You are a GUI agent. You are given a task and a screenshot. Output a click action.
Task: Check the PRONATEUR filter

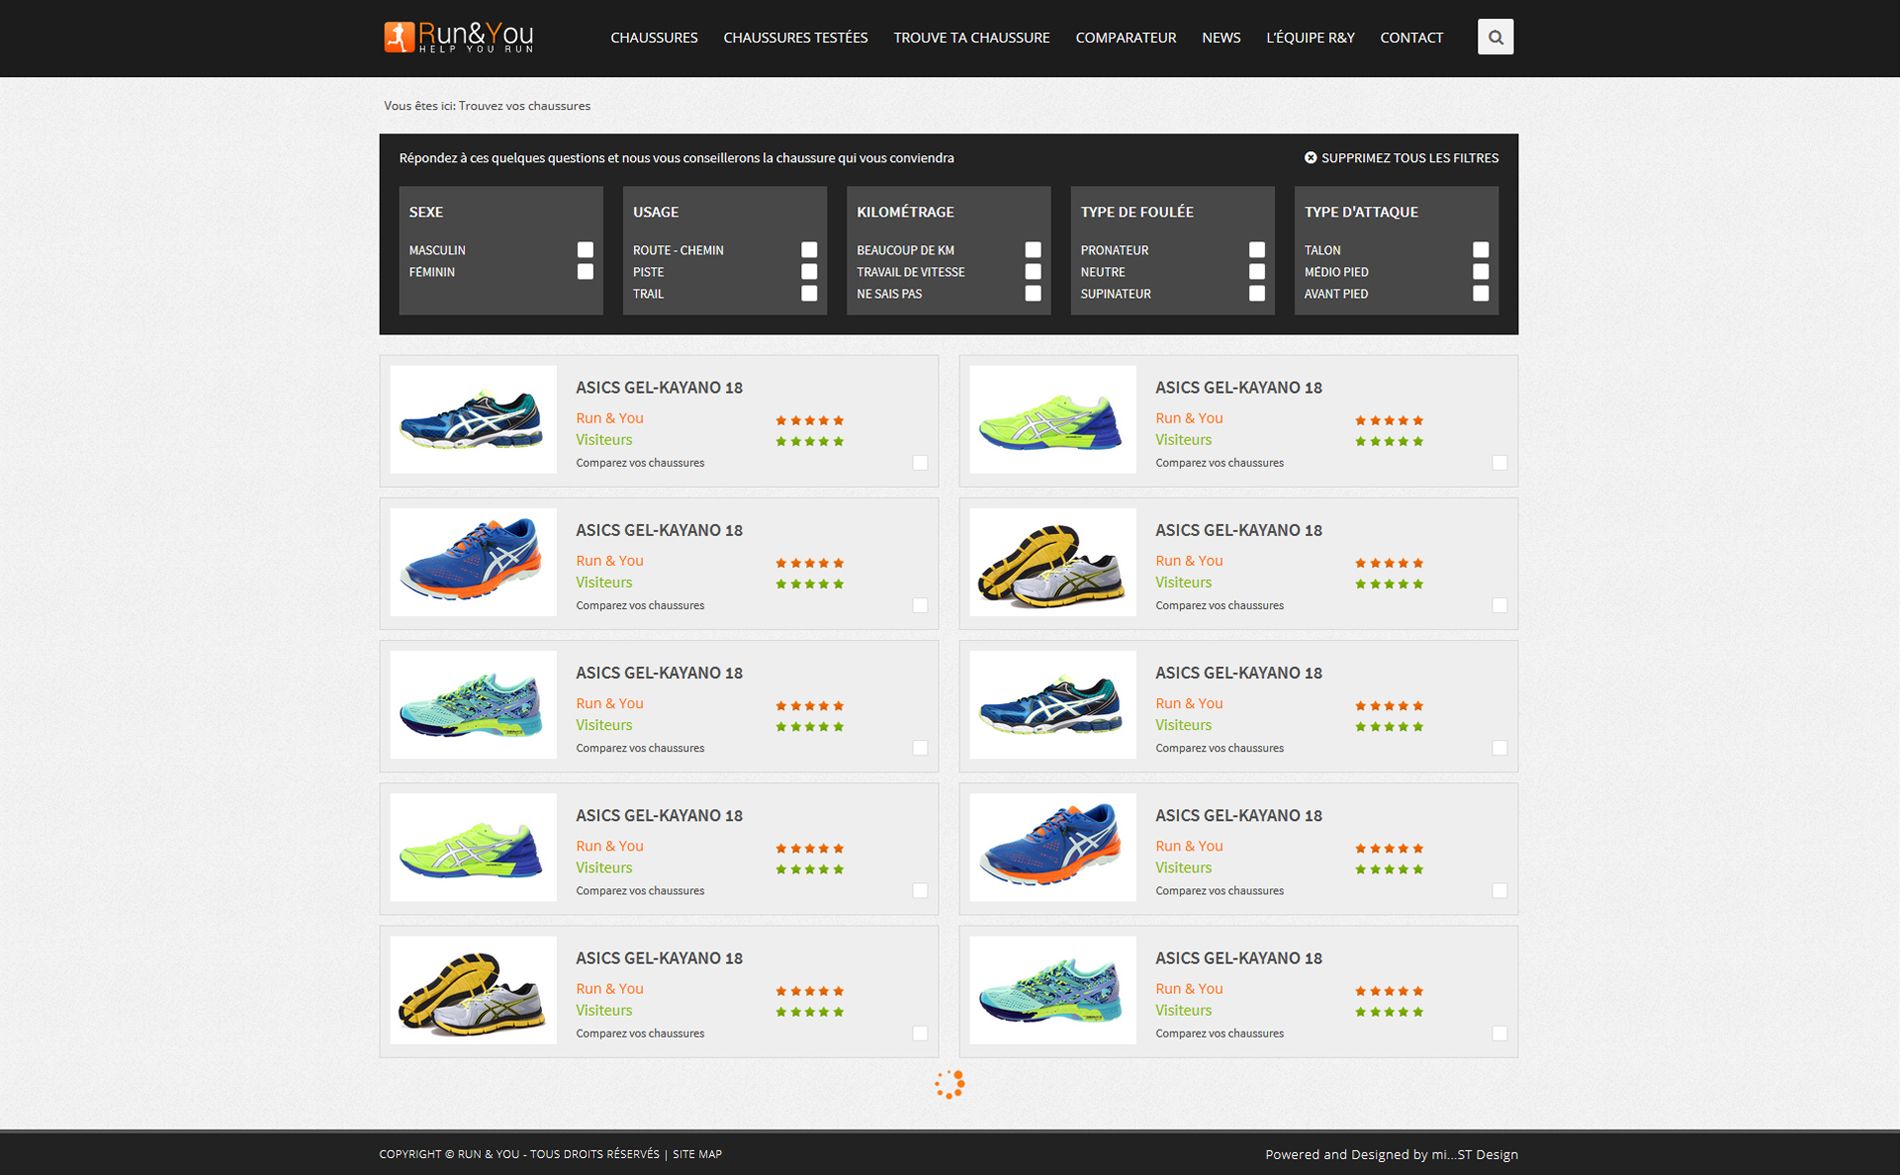click(1257, 250)
